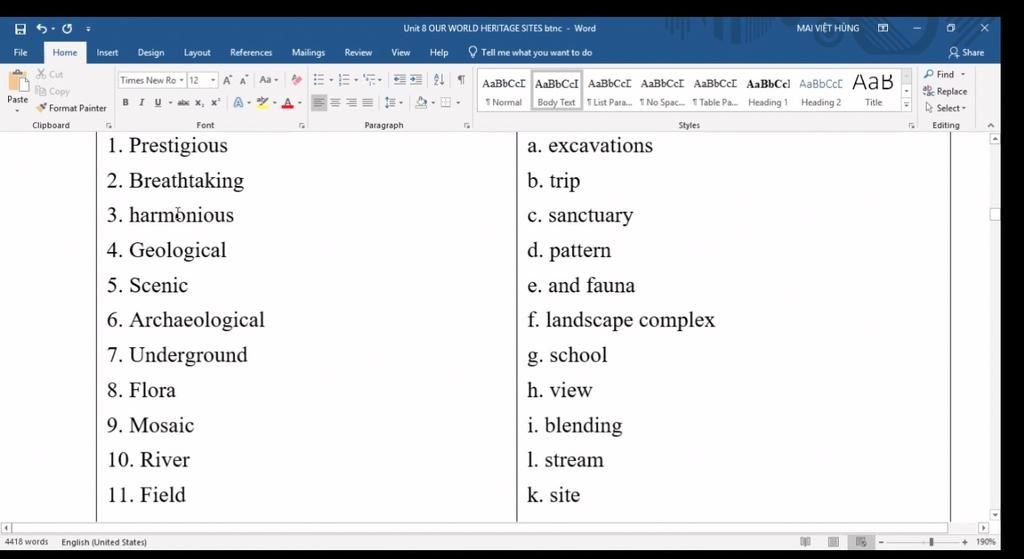The height and width of the screenshot is (559, 1024).
Task: Increase the paragraph indent
Action: point(416,80)
